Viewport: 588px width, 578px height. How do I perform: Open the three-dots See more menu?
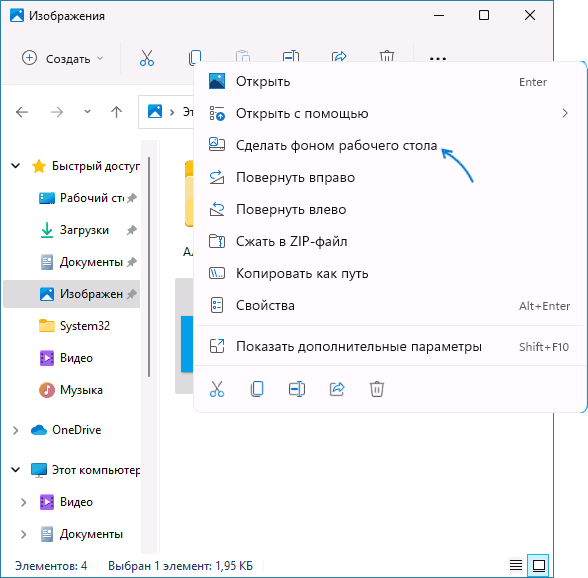pos(438,59)
